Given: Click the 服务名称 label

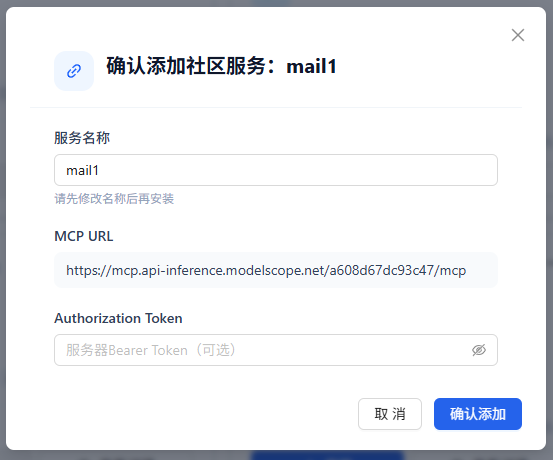Looking at the screenshot, I should click(82, 138).
